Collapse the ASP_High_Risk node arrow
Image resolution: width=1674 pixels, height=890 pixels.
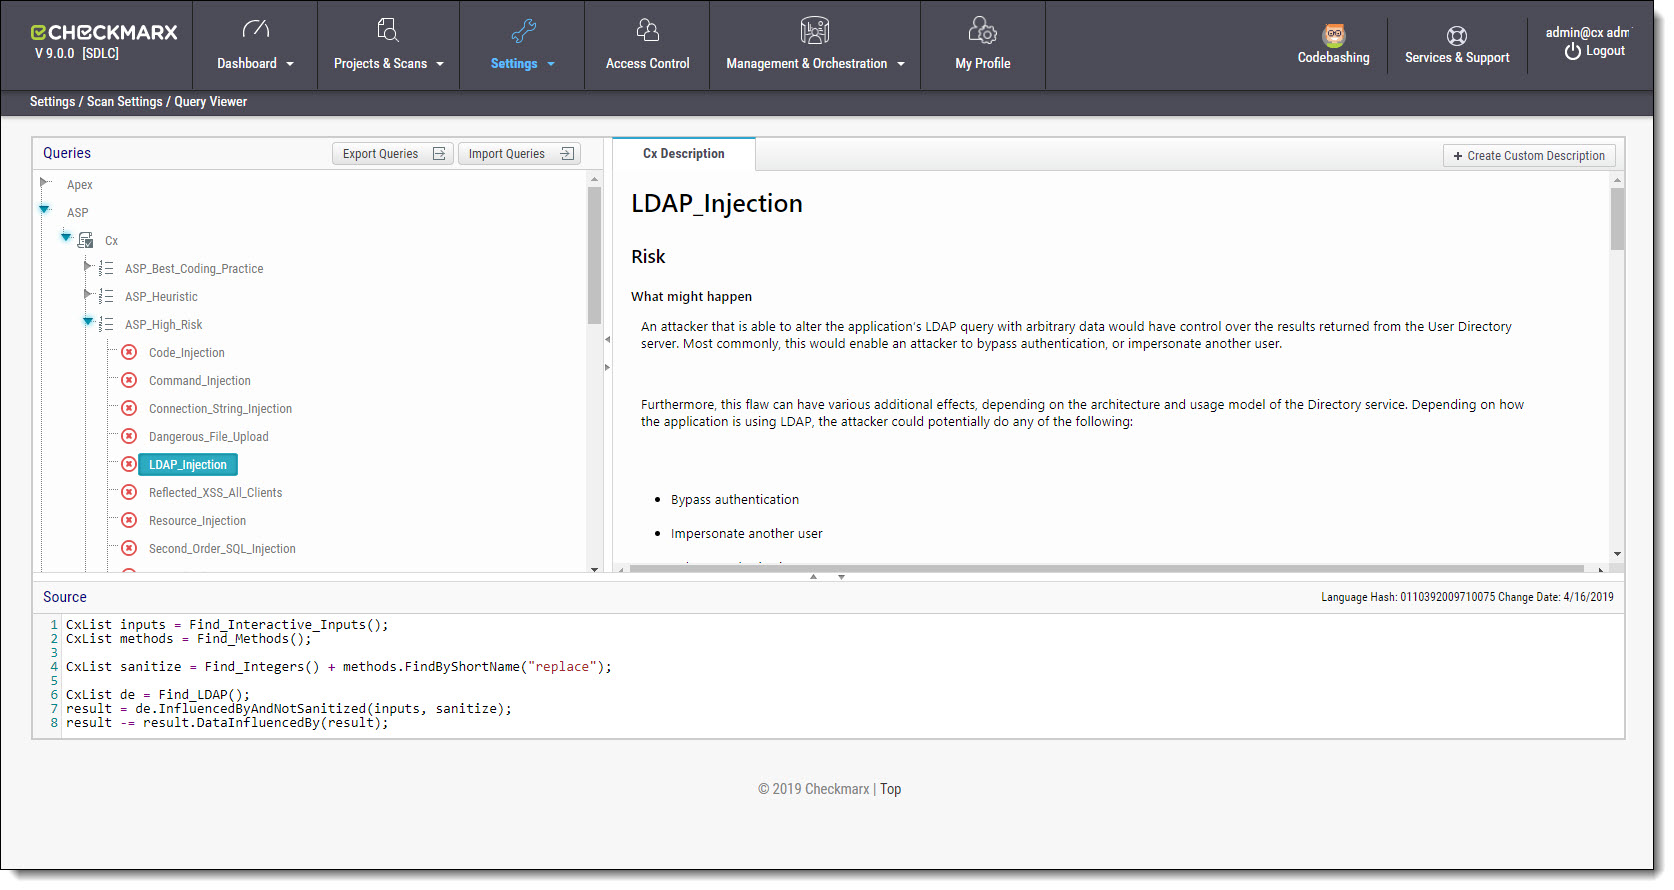[88, 321]
